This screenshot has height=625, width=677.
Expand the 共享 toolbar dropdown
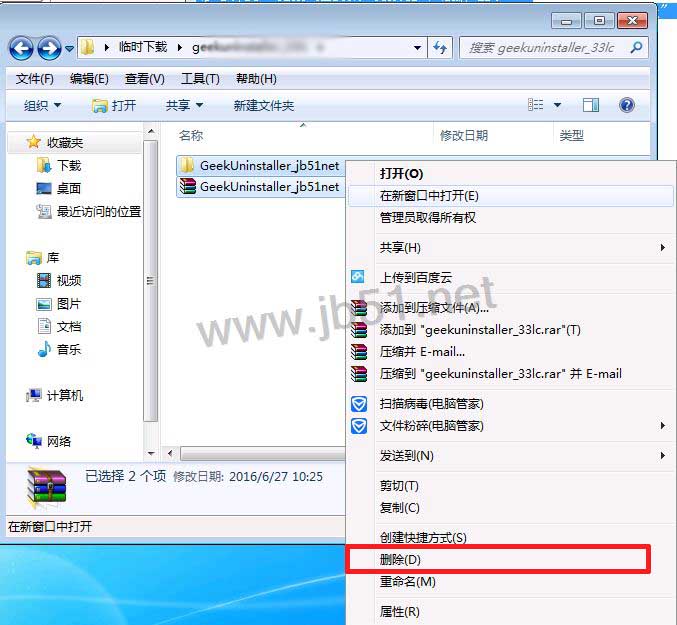184,105
